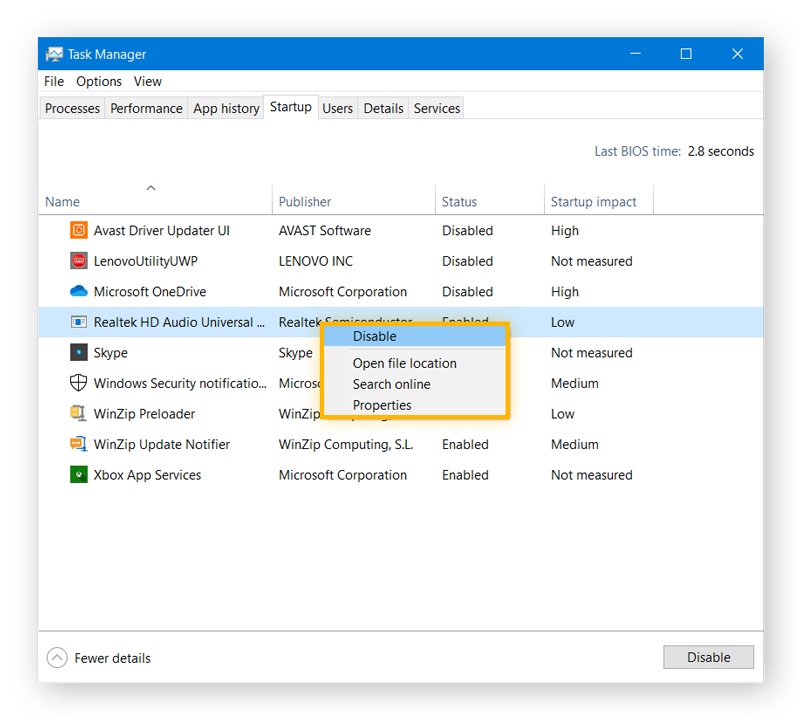Viewport: 800px width, 720px height.
Task: Switch to the Processes tab
Action: point(72,108)
